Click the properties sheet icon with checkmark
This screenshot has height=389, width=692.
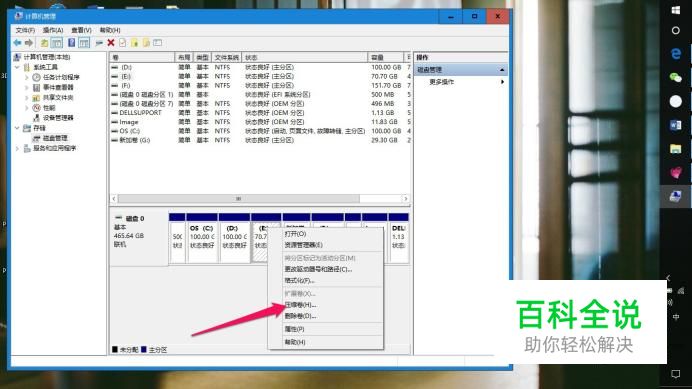(x=122, y=43)
